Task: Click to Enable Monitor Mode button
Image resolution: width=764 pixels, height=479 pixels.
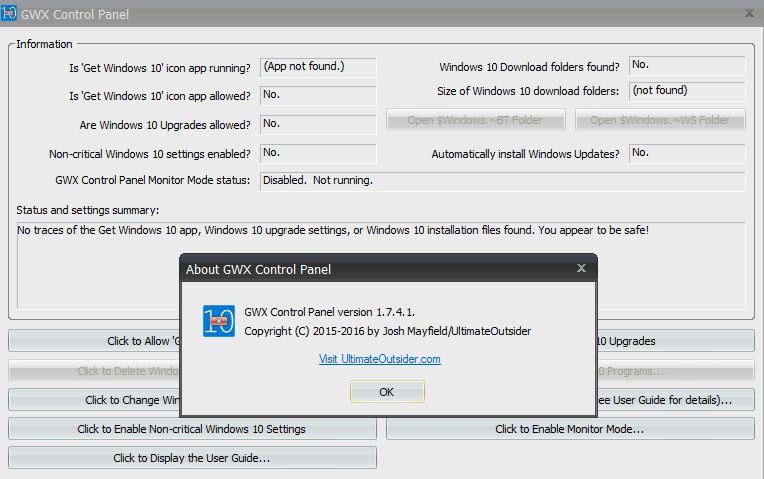Action: (x=570, y=429)
